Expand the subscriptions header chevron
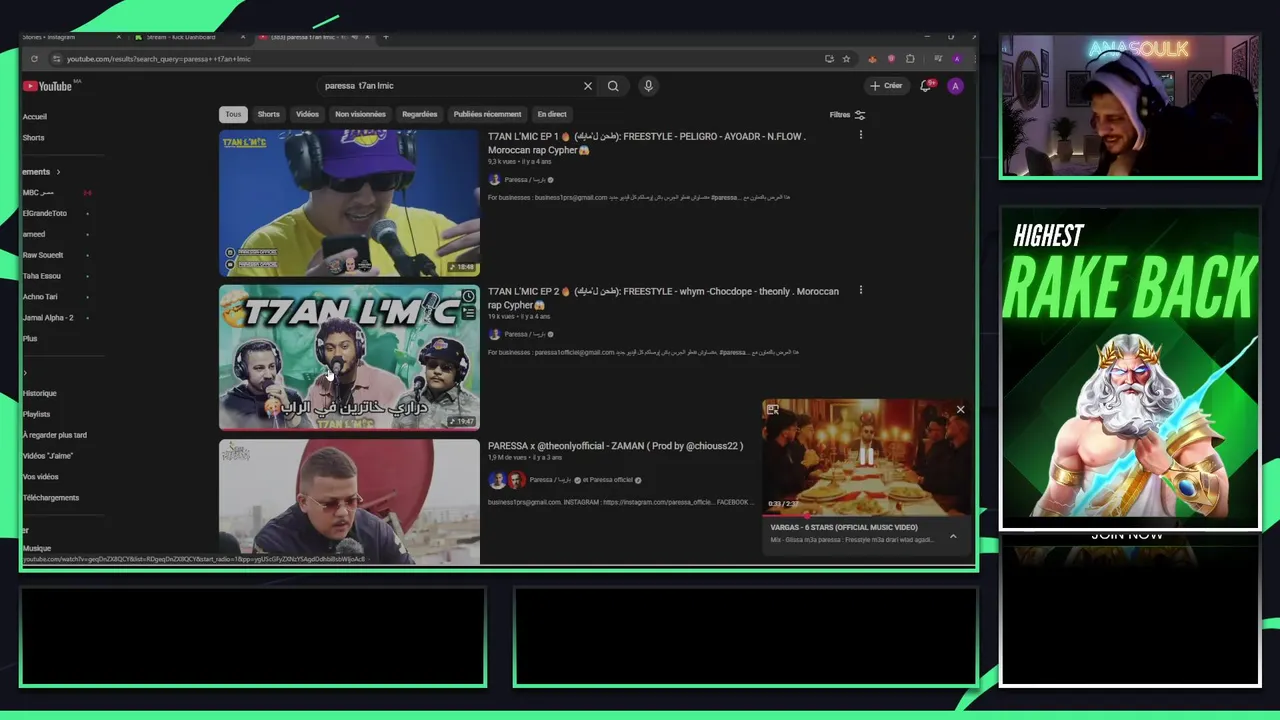The height and width of the screenshot is (720, 1280). point(58,172)
